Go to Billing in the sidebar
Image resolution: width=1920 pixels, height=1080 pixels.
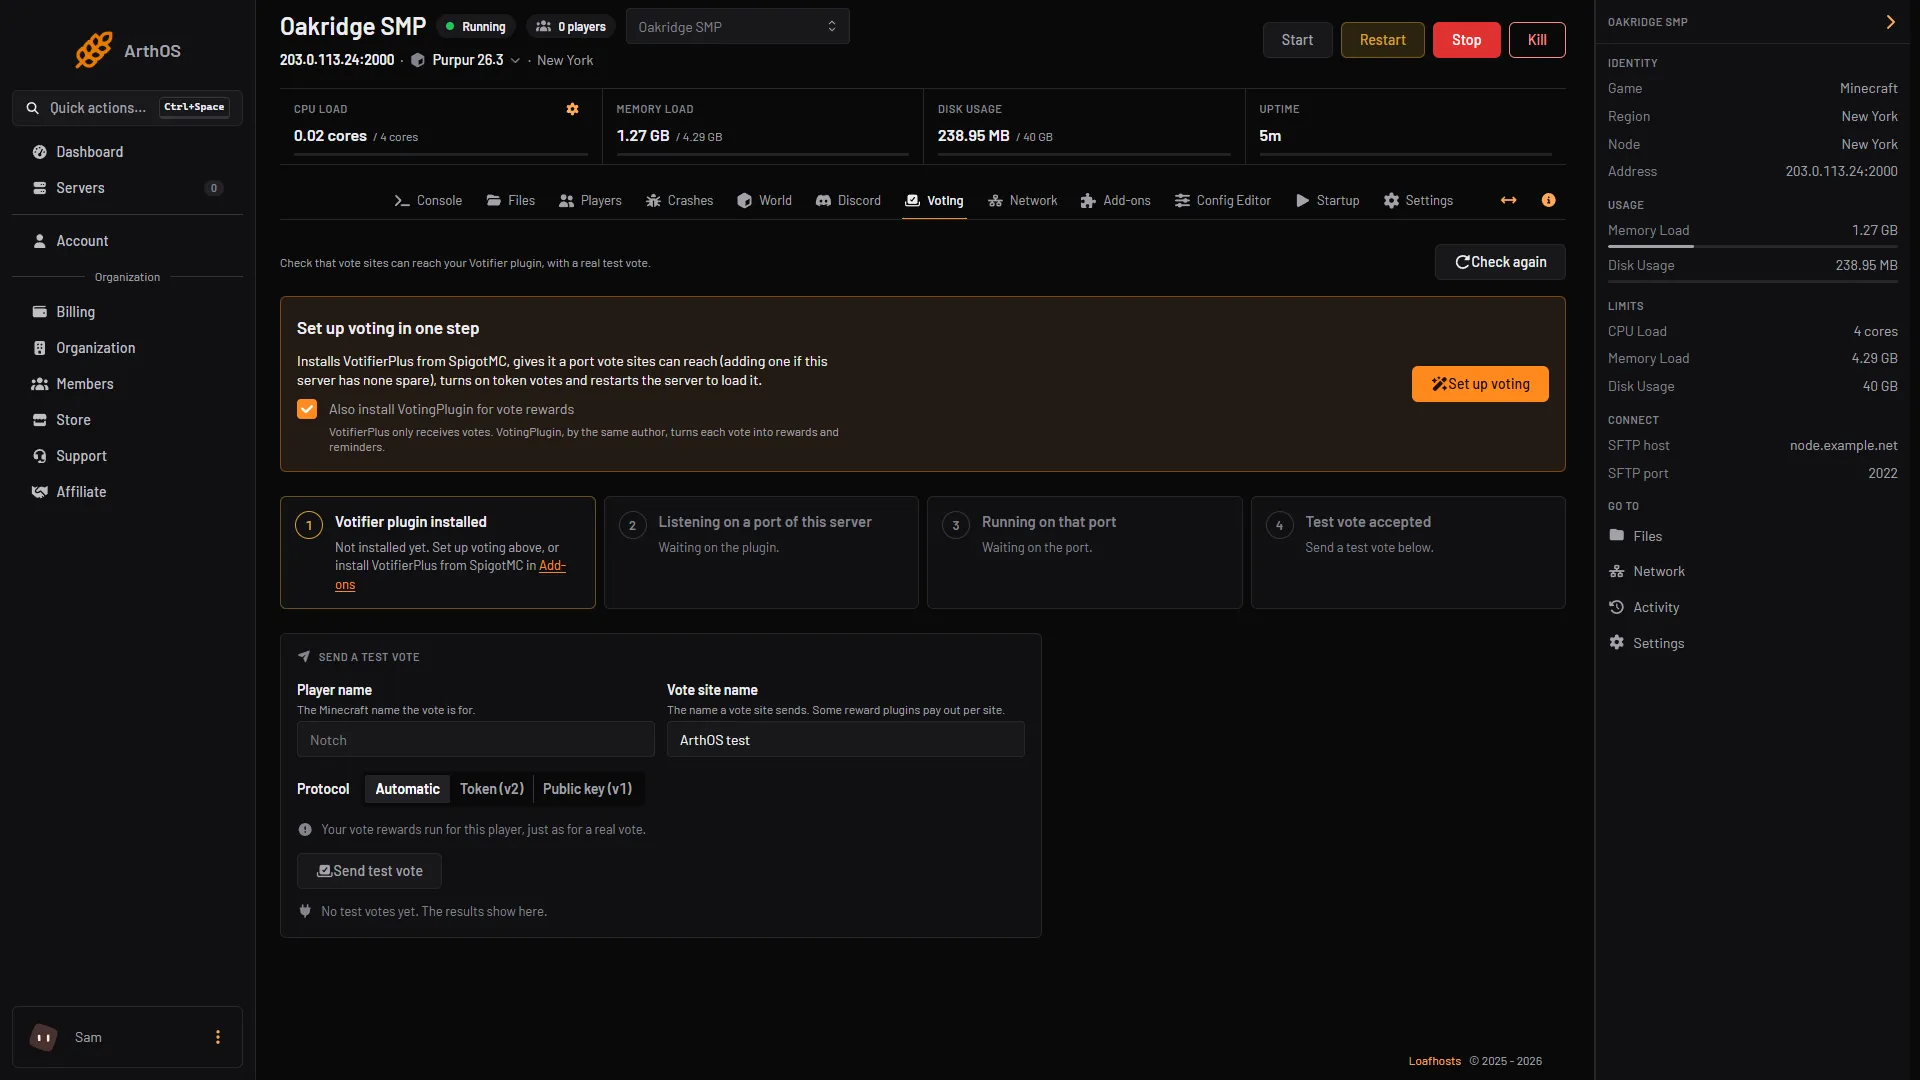coord(127,312)
